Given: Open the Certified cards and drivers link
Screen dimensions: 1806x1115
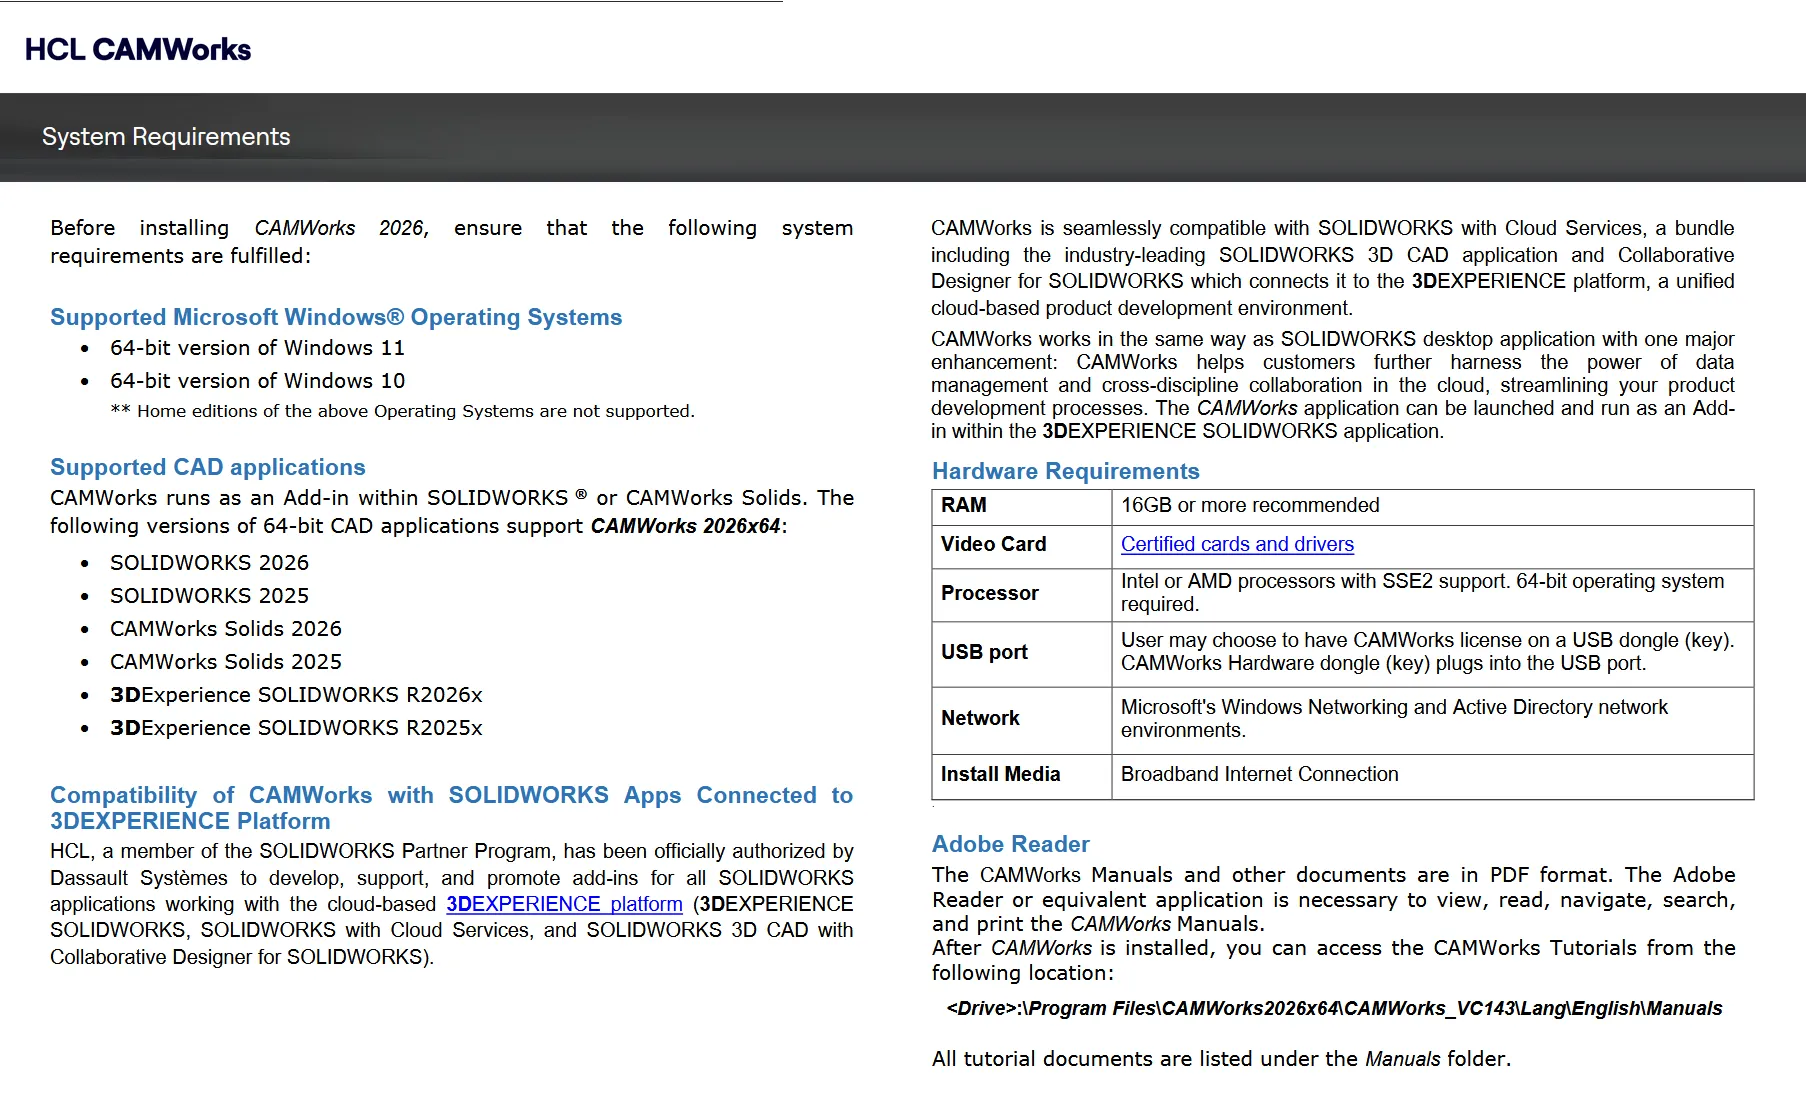Looking at the screenshot, I should coord(1237,544).
